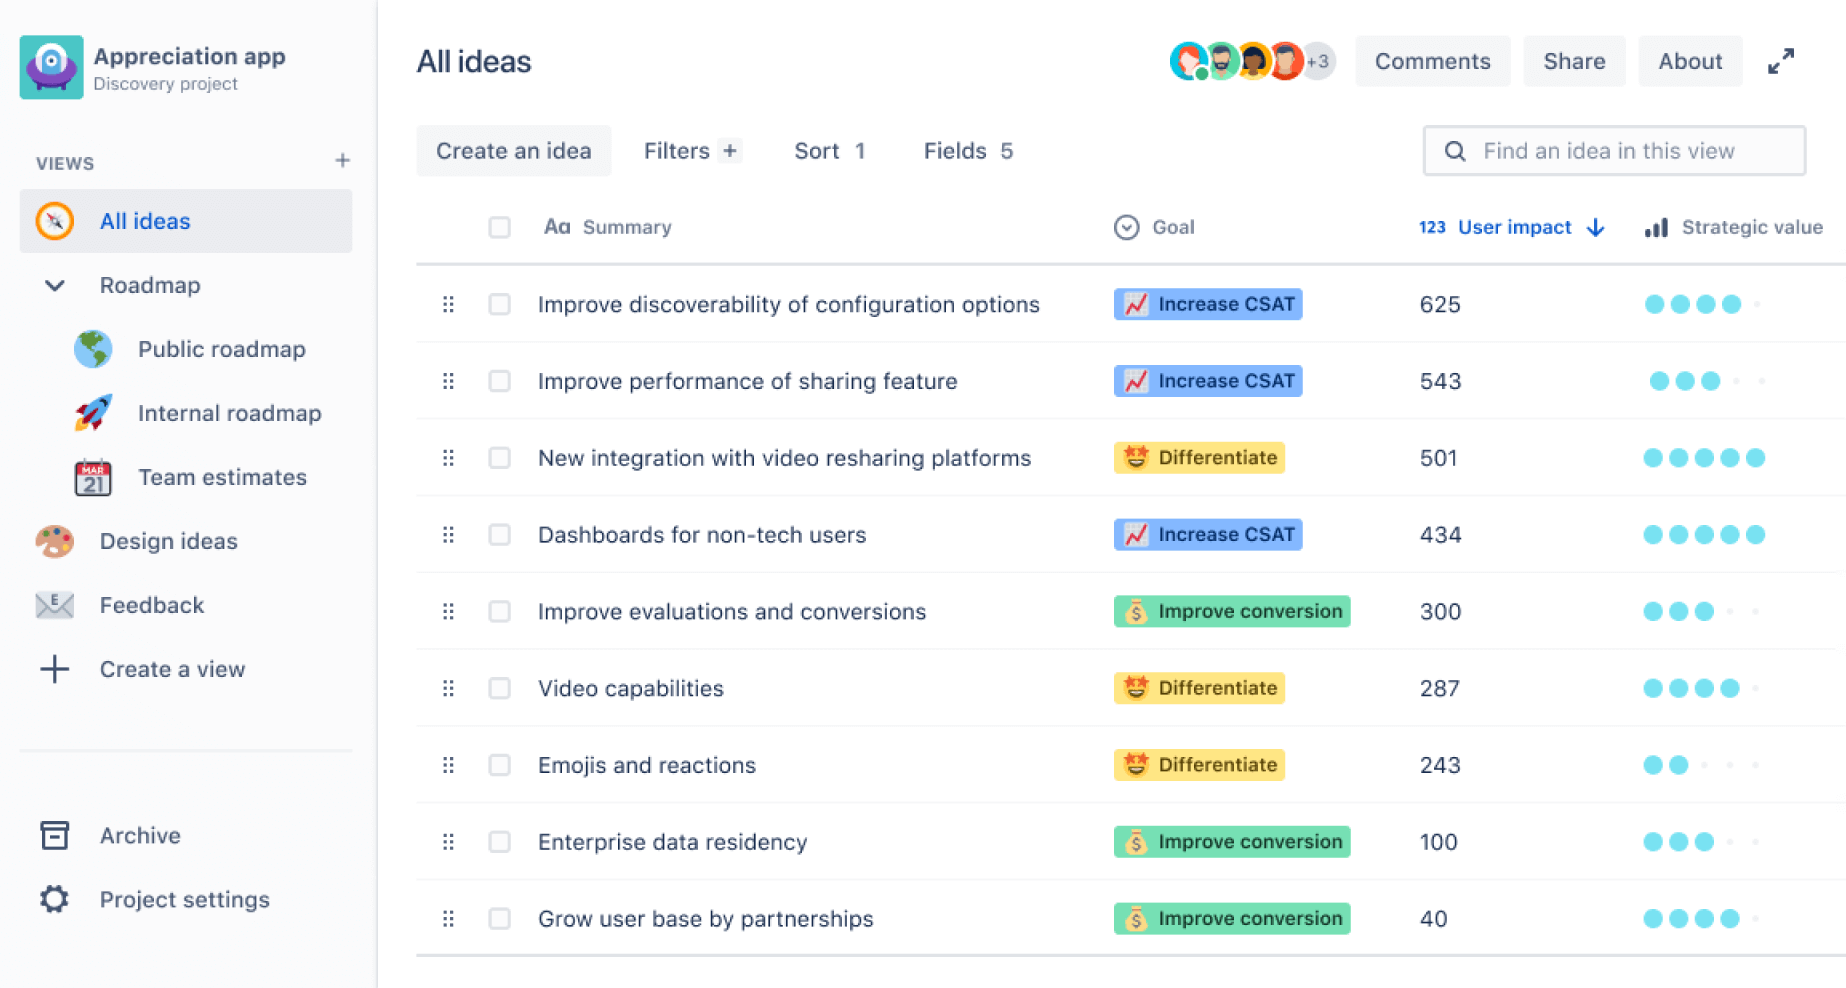Collapse the Roadmap section chevron
This screenshot has height=988, width=1846.
pyautogui.click(x=55, y=286)
